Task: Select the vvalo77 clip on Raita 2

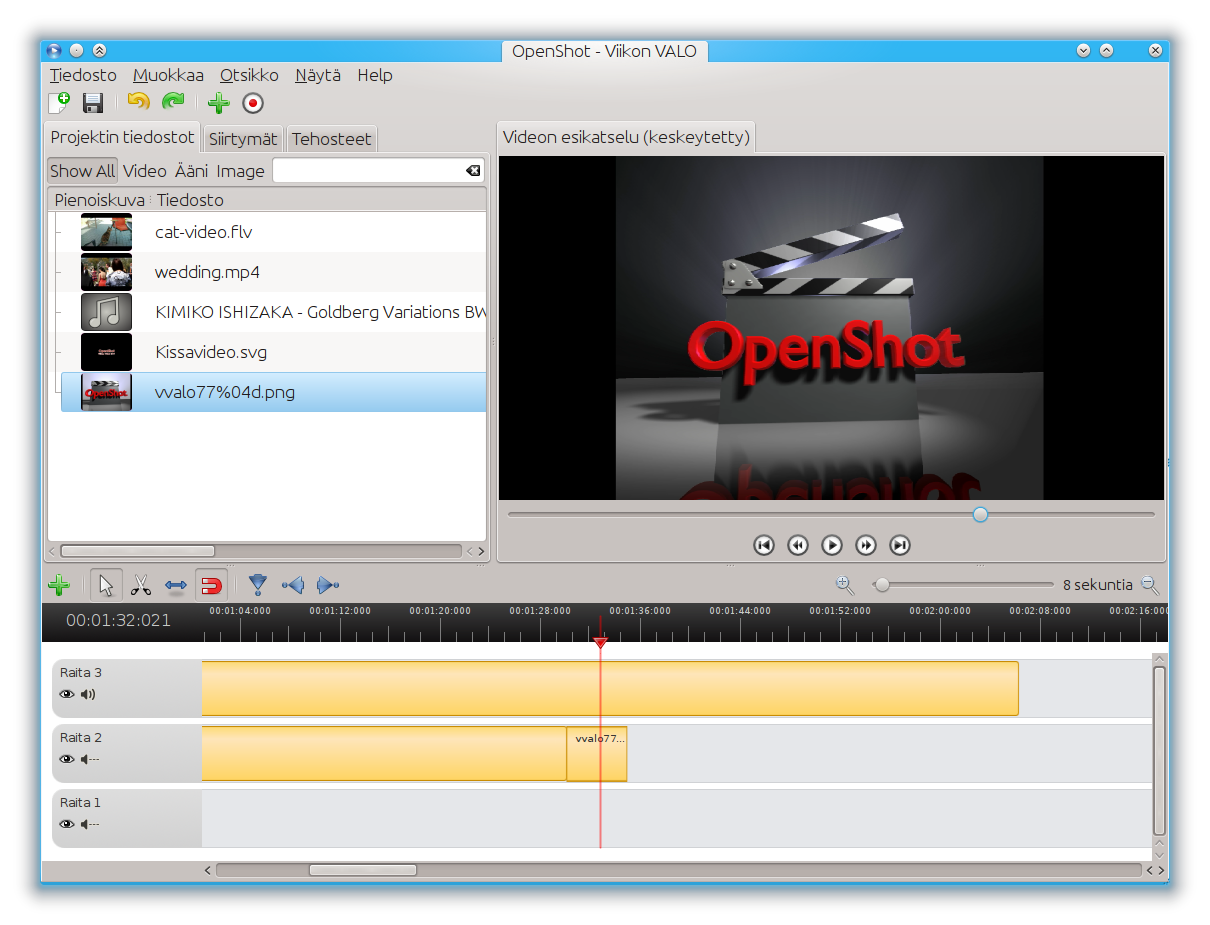Action: [597, 754]
